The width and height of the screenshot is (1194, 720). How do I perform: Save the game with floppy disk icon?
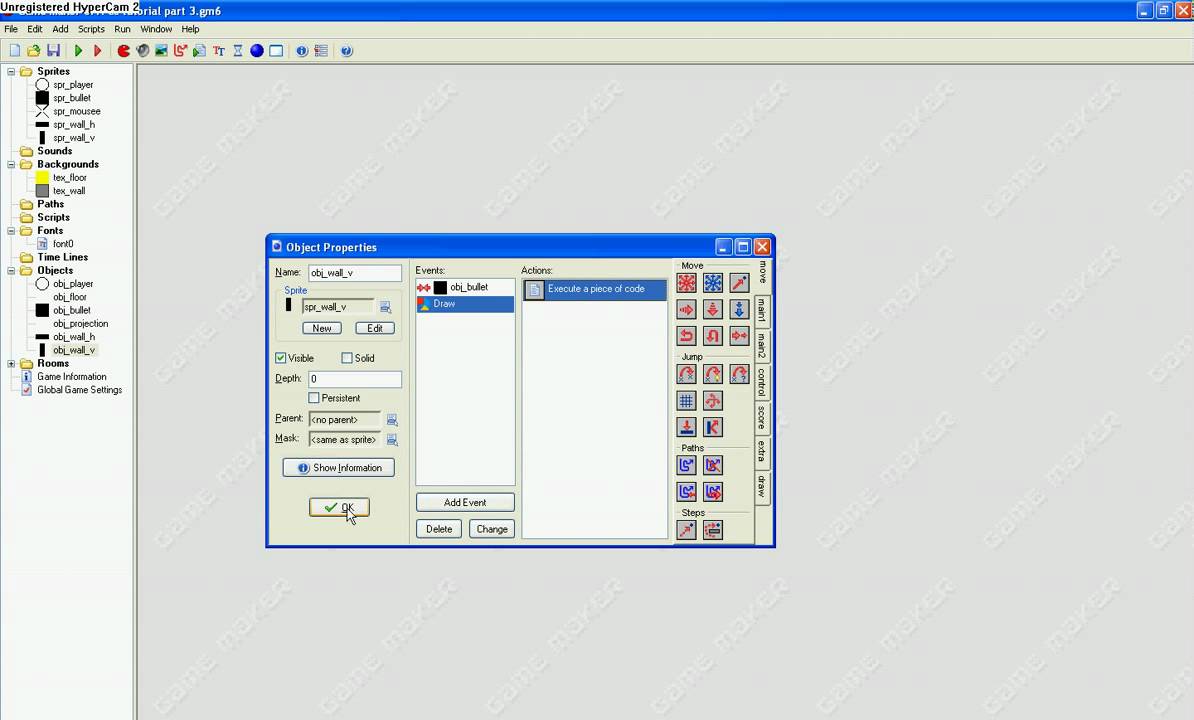pos(53,51)
